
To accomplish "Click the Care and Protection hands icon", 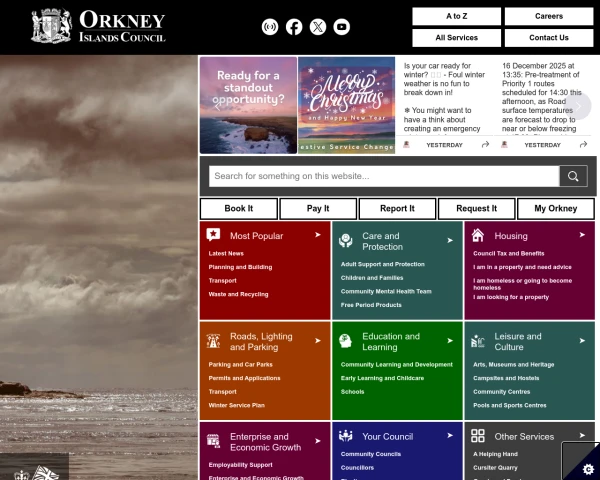I will pyautogui.click(x=346, y=240).
